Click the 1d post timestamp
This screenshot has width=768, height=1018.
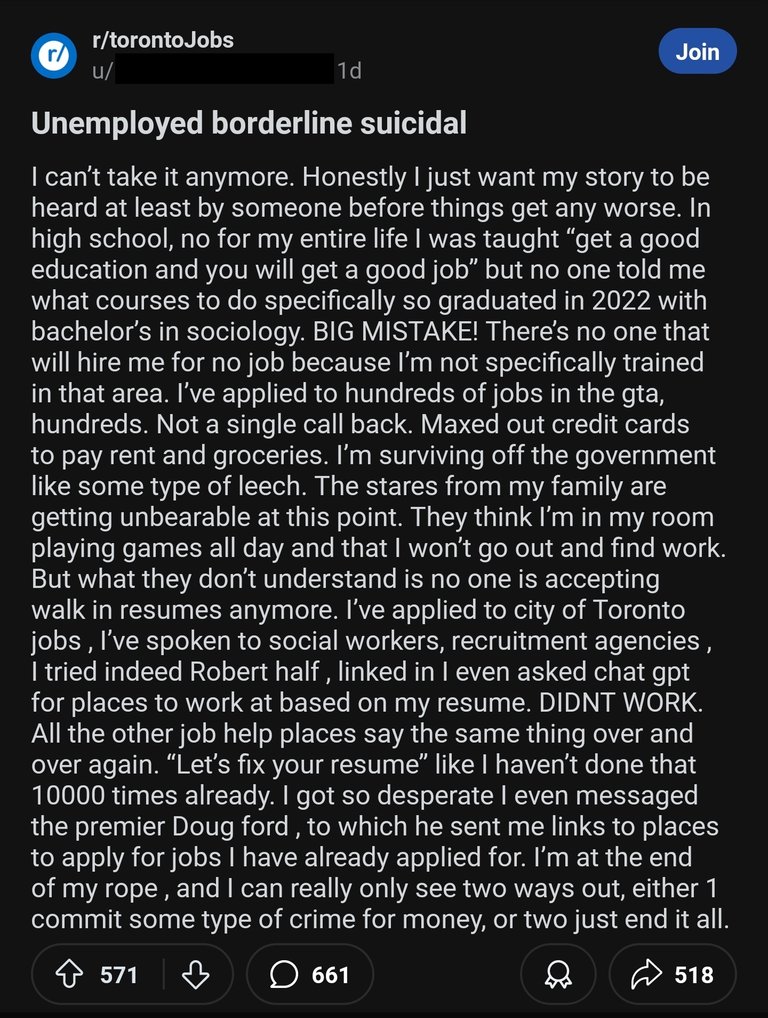pos(349,70)
